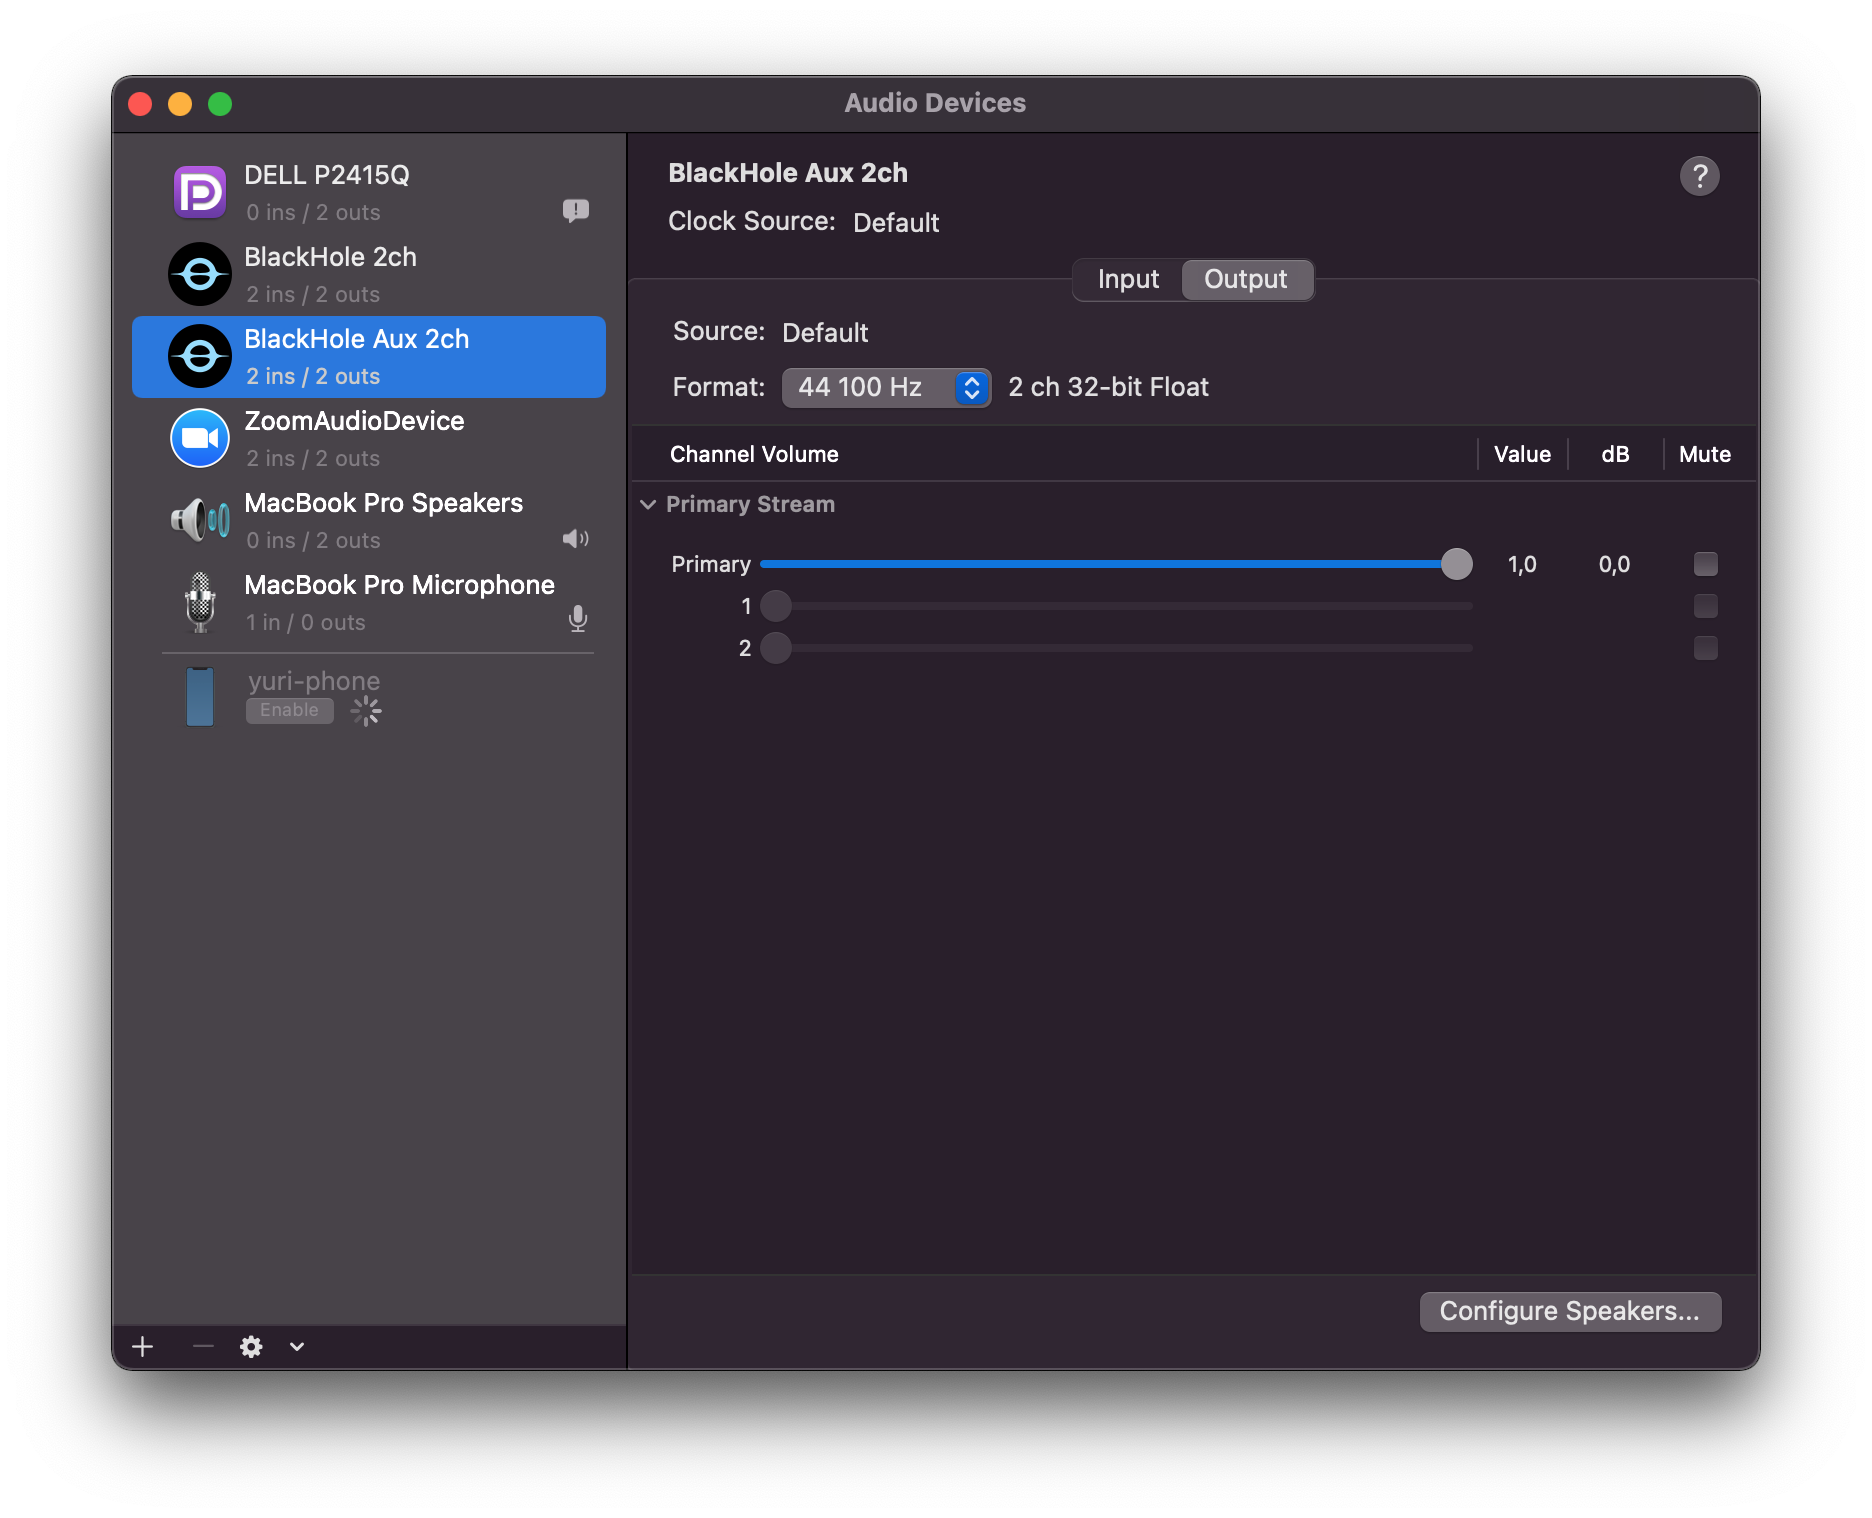Expand the chevron next to the gear
The image size is (1872, 1518).
(297, 1347)
